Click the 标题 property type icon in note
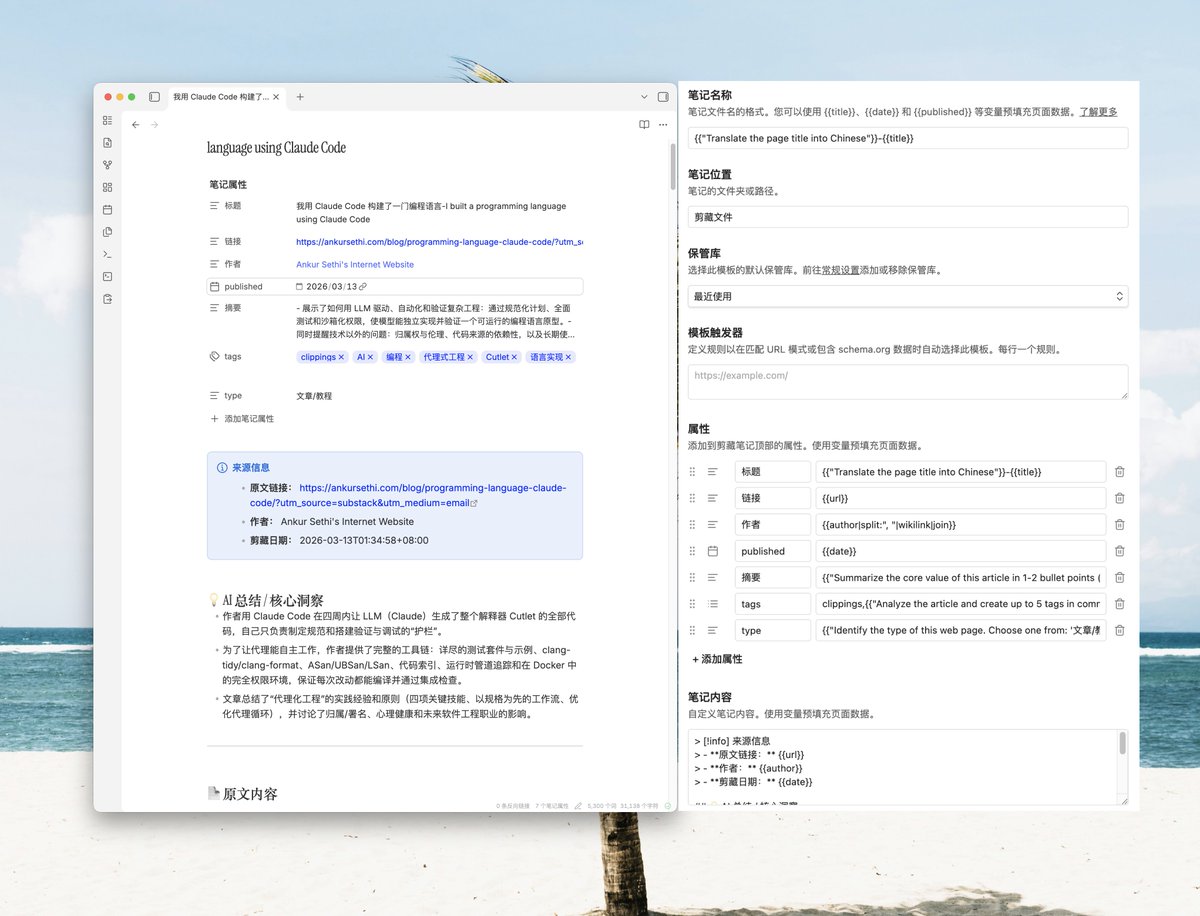Image resolution: width=1200 pixels, height=916 pixels. (x=214, y=205)
